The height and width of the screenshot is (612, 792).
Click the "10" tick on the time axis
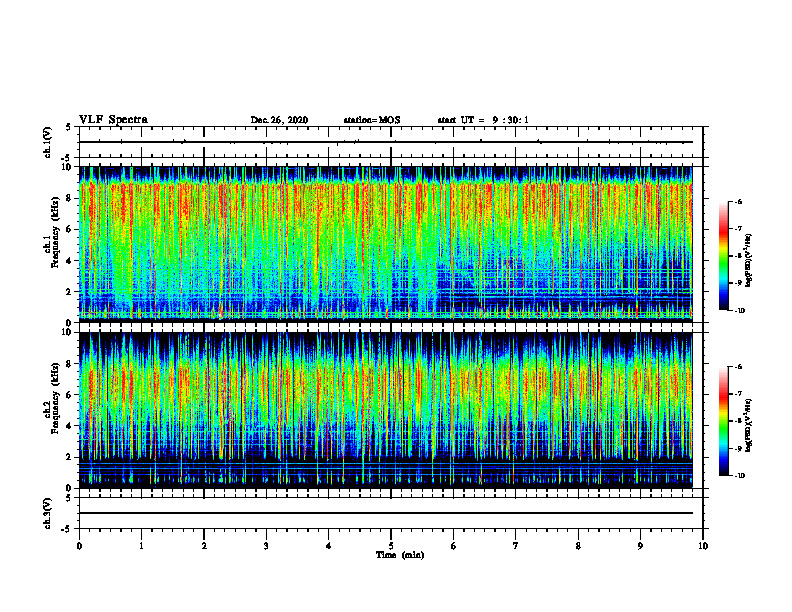click(703, 546)
